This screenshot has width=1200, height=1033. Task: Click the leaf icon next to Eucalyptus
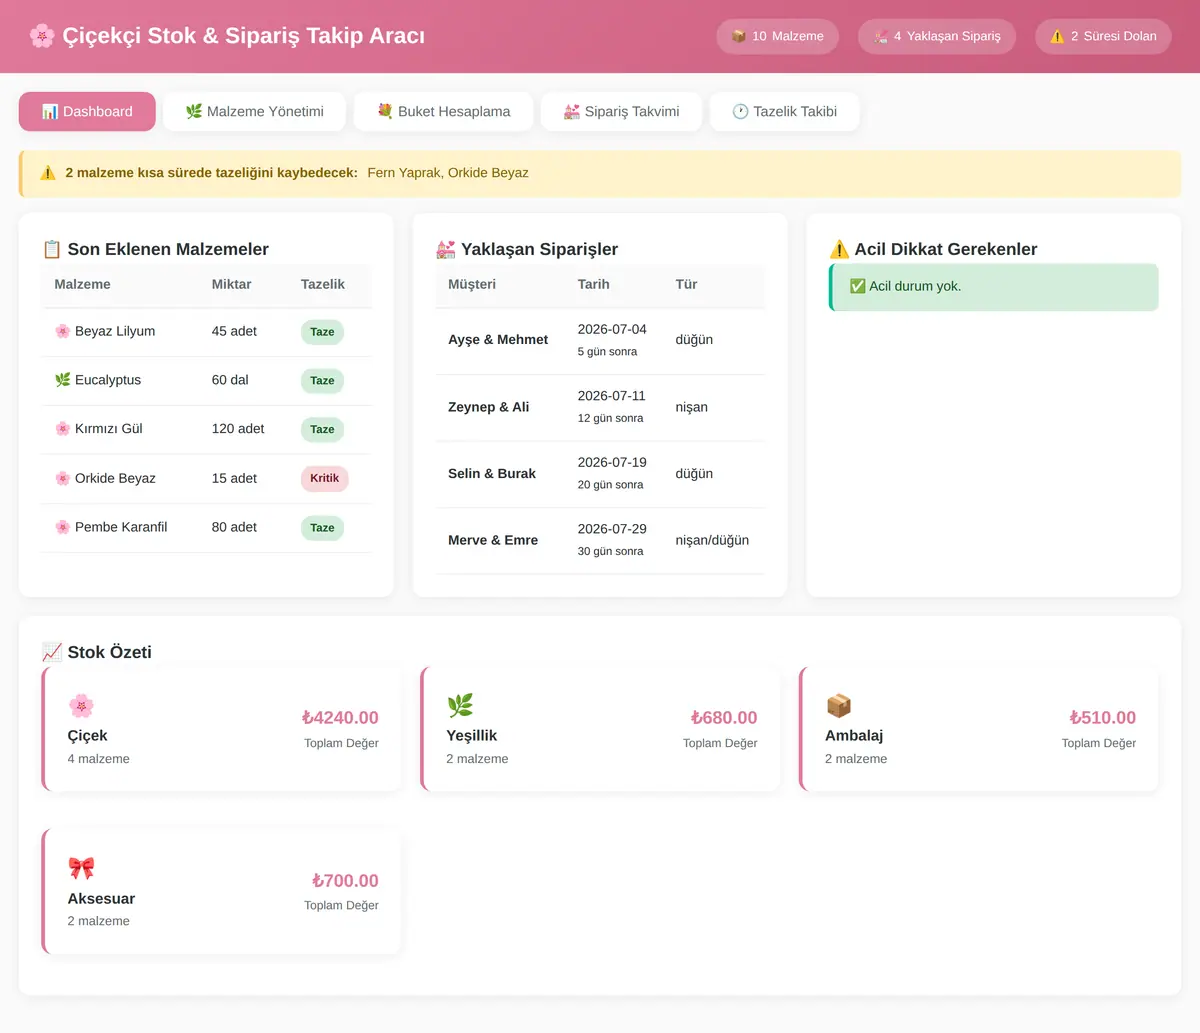click(x=63, y=380)
